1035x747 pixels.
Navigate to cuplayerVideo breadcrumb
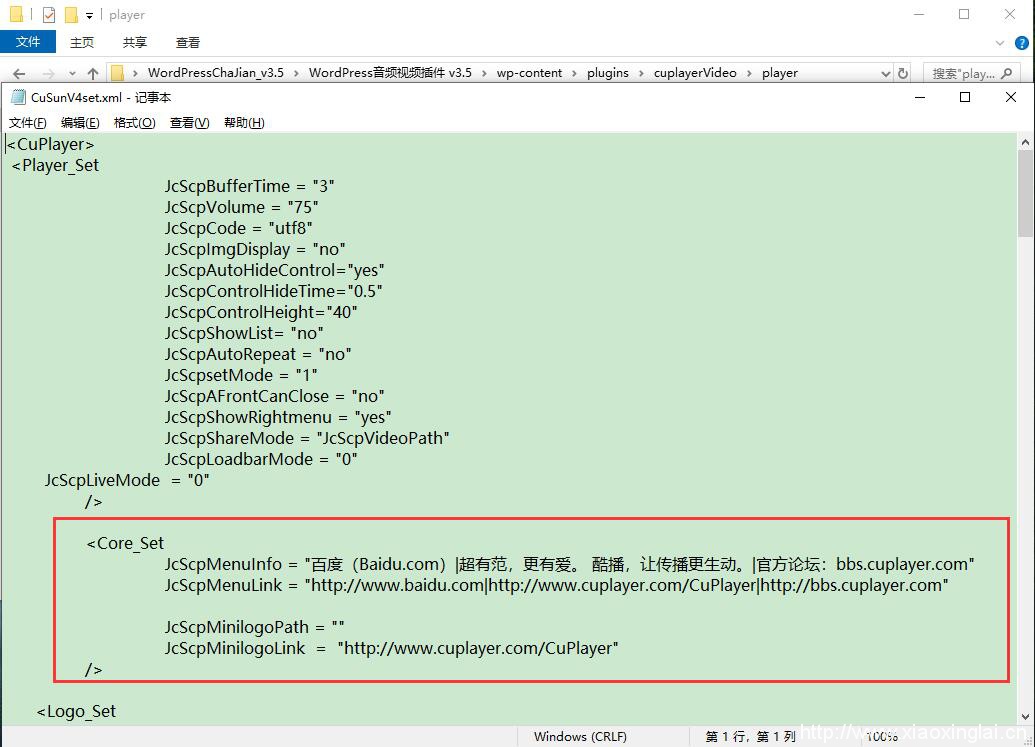click(x=695, y=73)
